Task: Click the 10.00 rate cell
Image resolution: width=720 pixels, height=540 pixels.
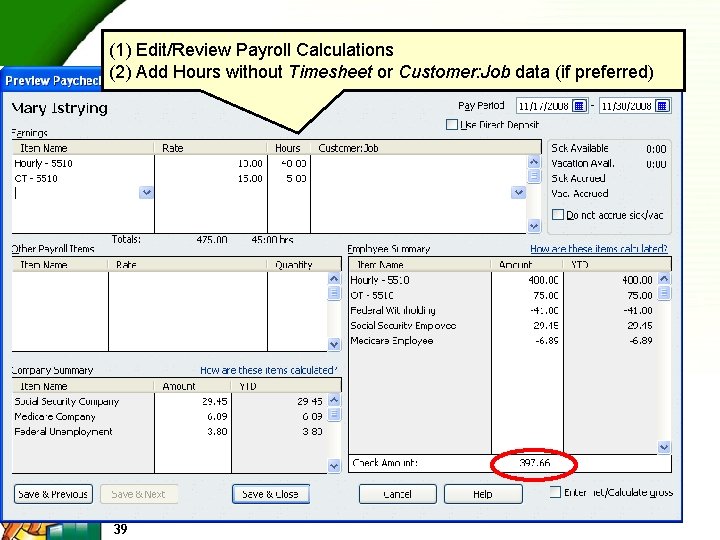Action: 211,163
